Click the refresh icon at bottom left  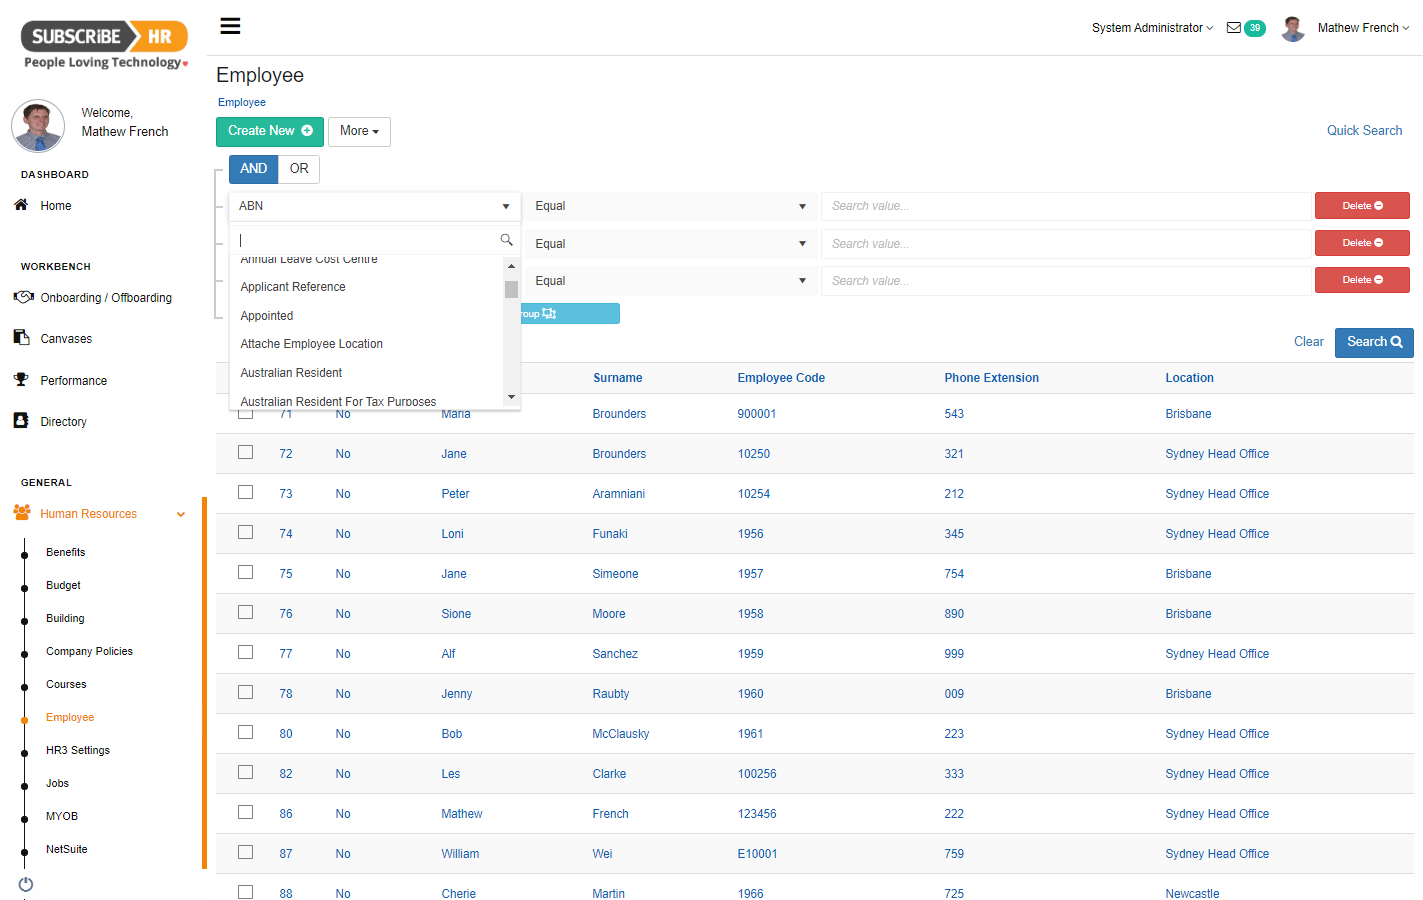(x=25, y=884)
